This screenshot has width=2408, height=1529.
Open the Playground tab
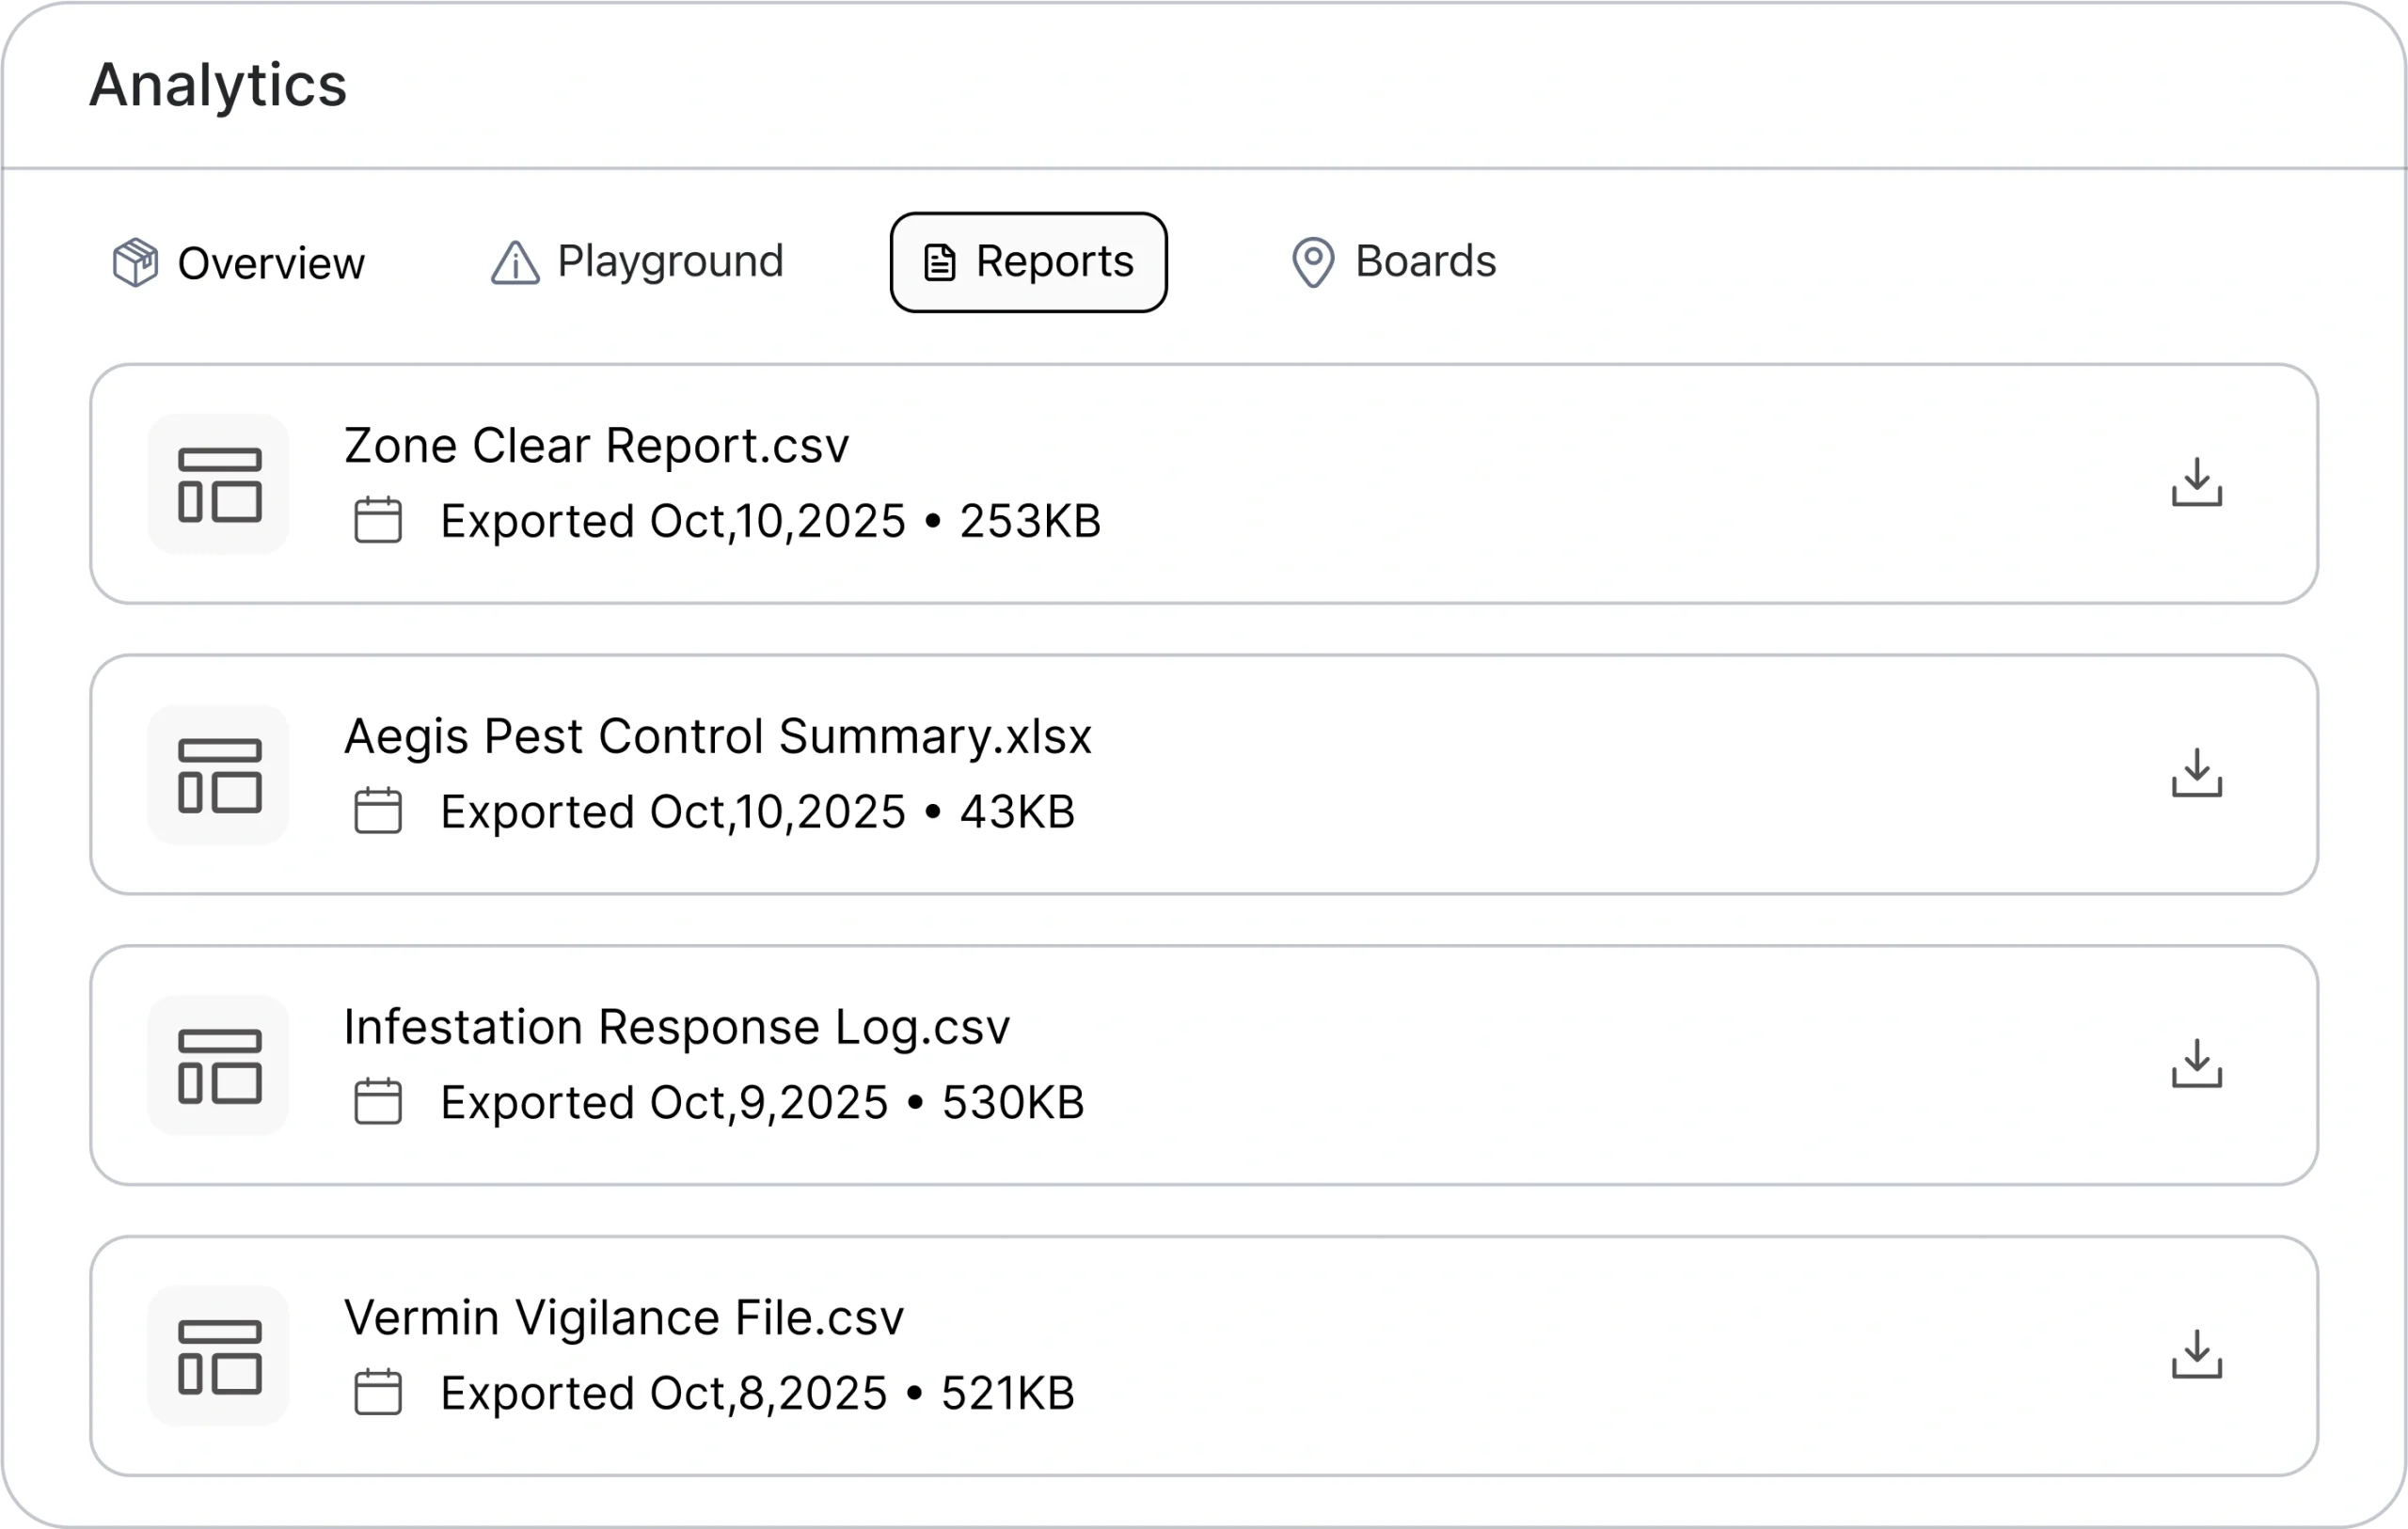point(637,262)
